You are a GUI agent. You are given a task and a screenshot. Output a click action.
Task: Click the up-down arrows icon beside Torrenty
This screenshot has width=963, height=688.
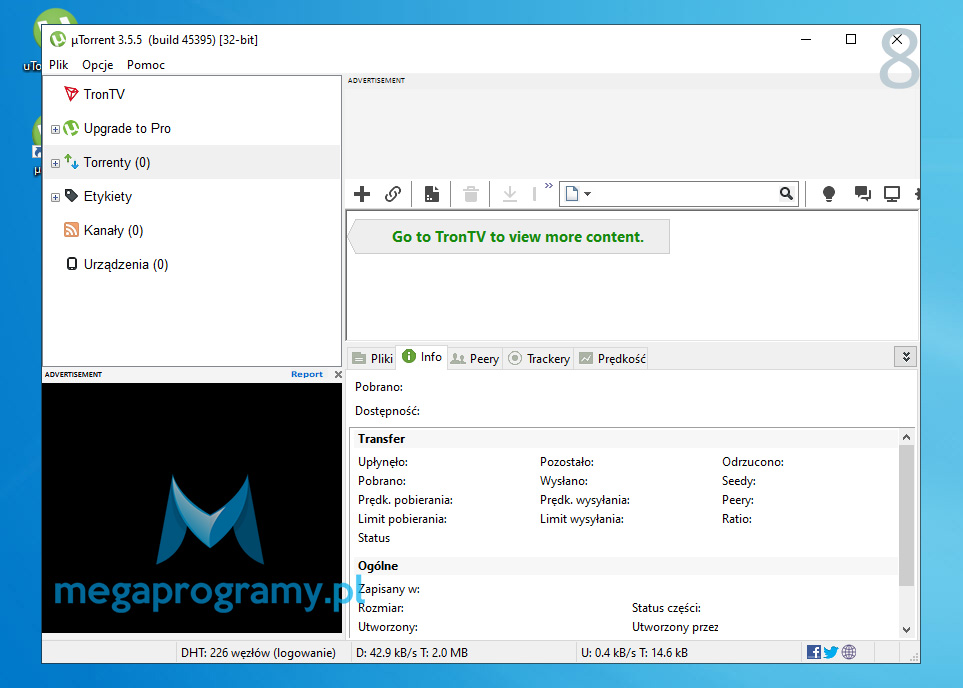click(x=71, y=162)
